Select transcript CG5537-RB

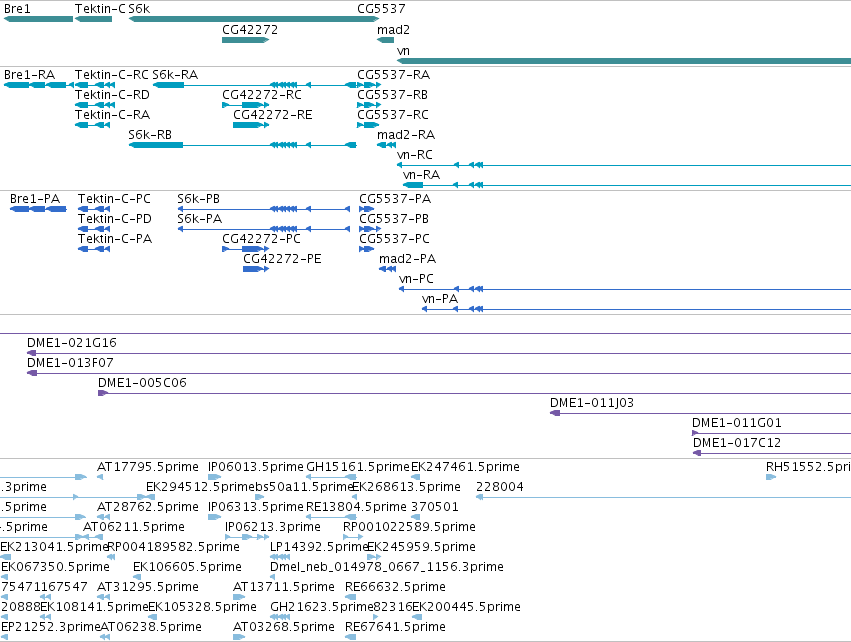pyautogui.click(x=392, y=94)
